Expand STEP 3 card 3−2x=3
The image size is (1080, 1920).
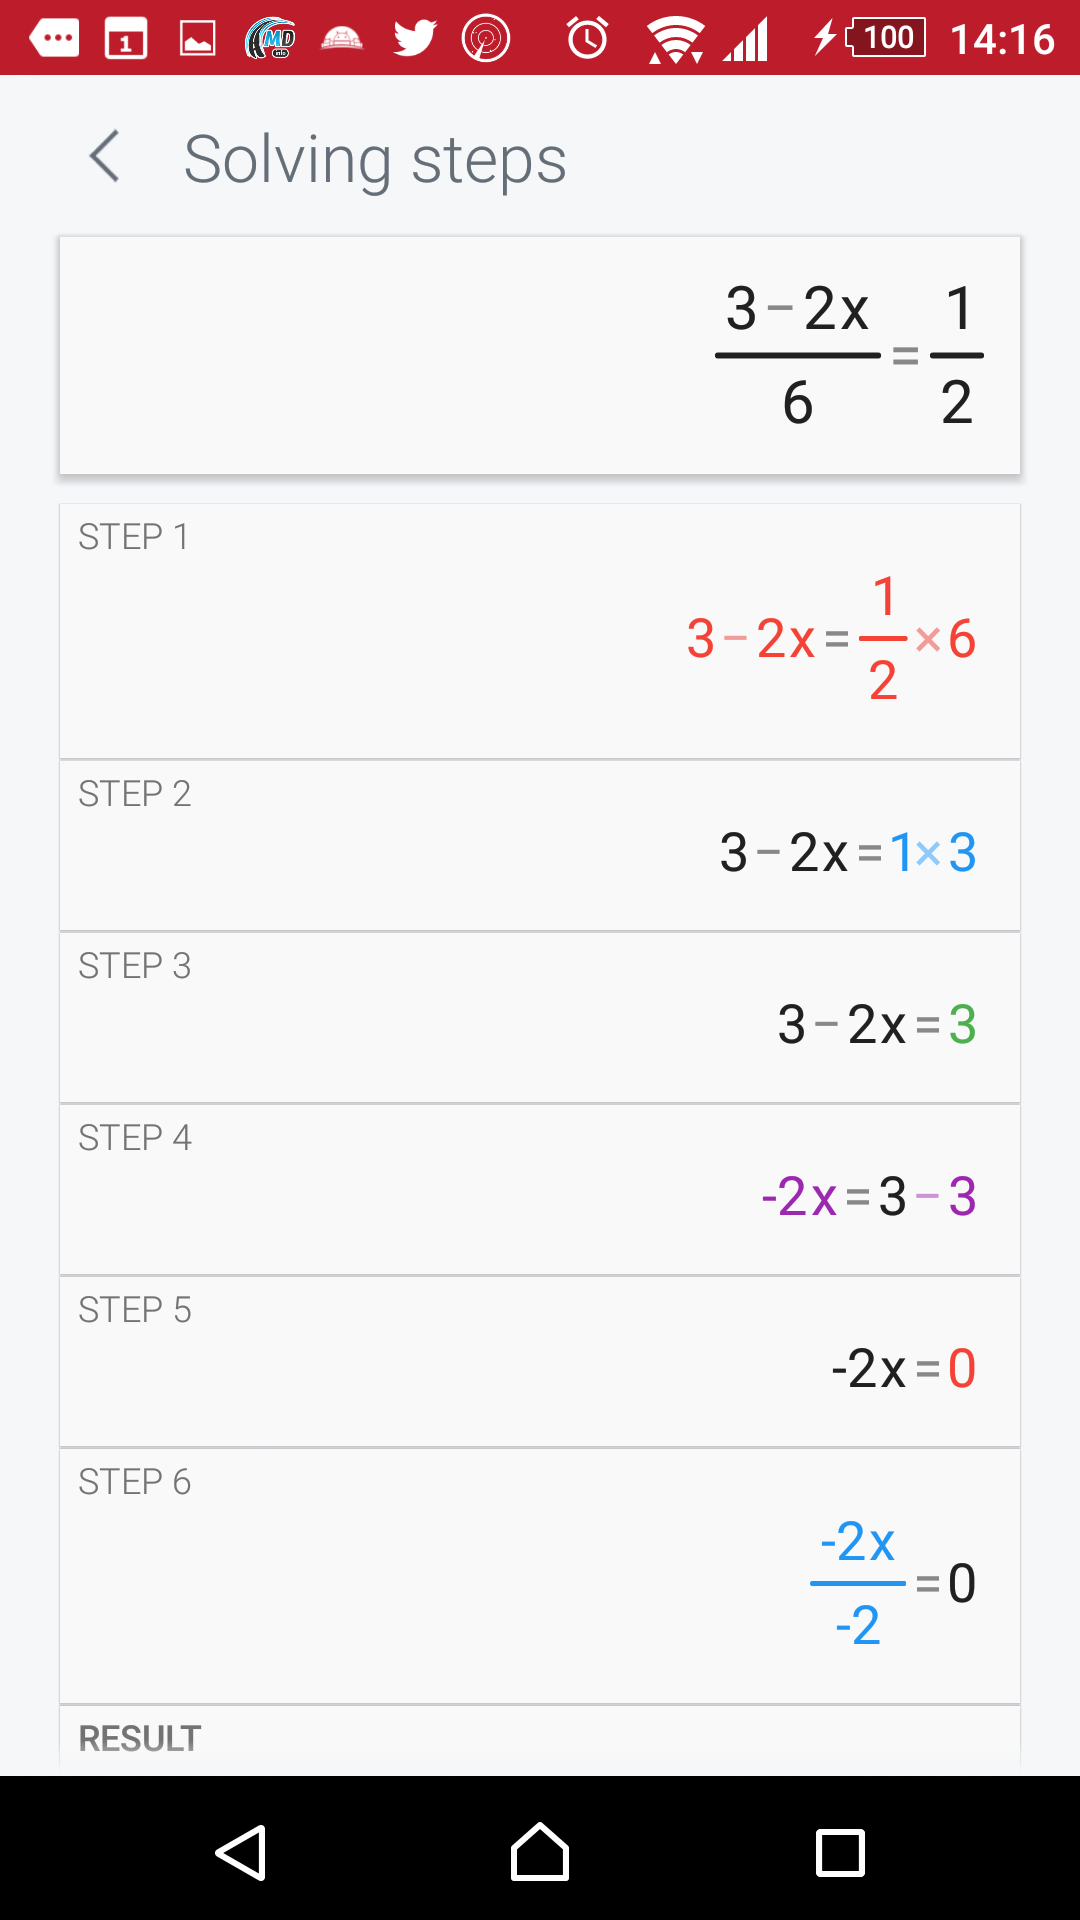click(x=540, y=1018)
